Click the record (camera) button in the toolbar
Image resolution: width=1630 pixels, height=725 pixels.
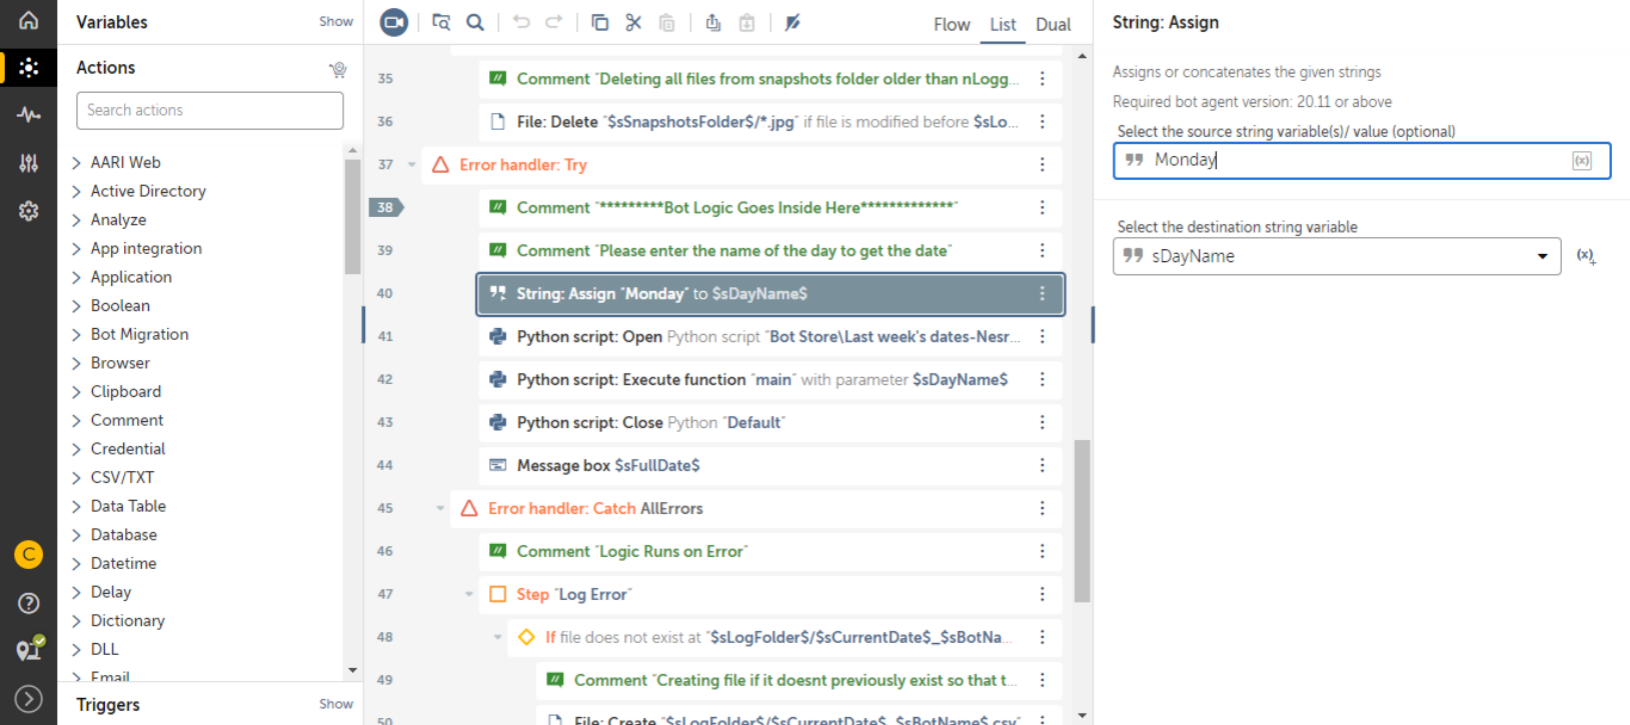pos(394,22)
